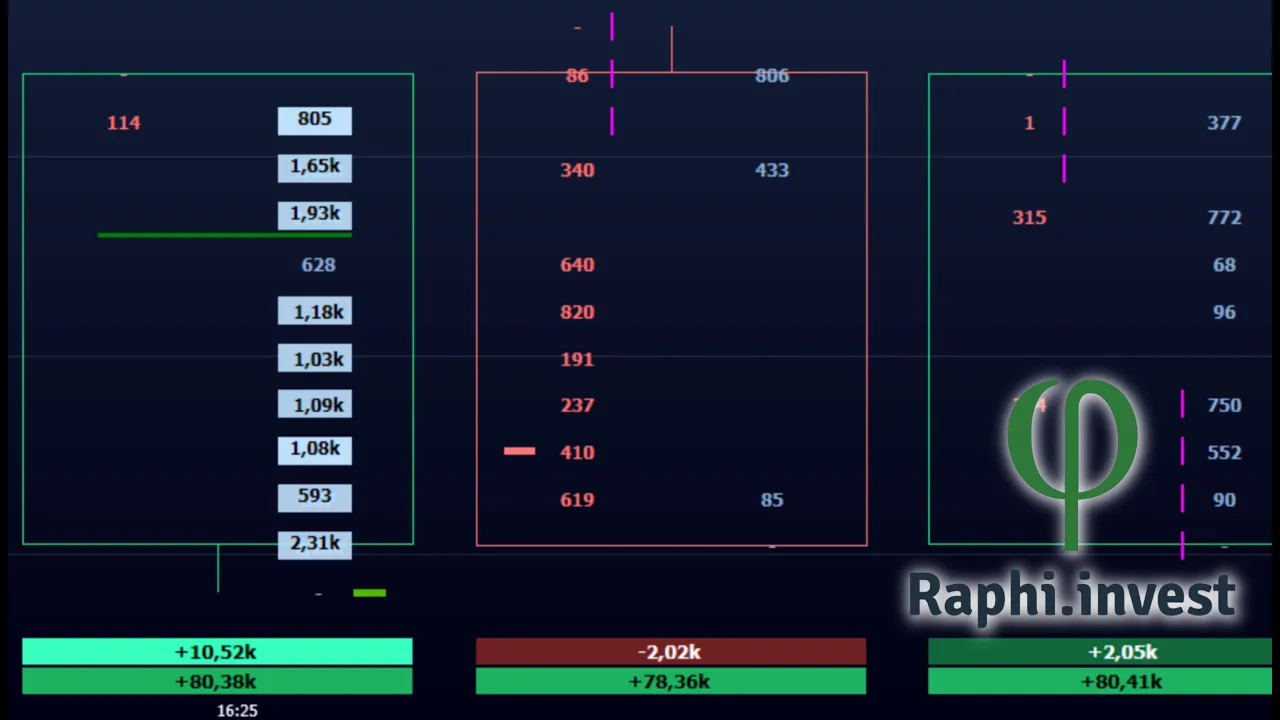Click the +78,36k cumulative delta bar
The image size is (1280, 720).
pyautogui.click(x=671, y=681)
